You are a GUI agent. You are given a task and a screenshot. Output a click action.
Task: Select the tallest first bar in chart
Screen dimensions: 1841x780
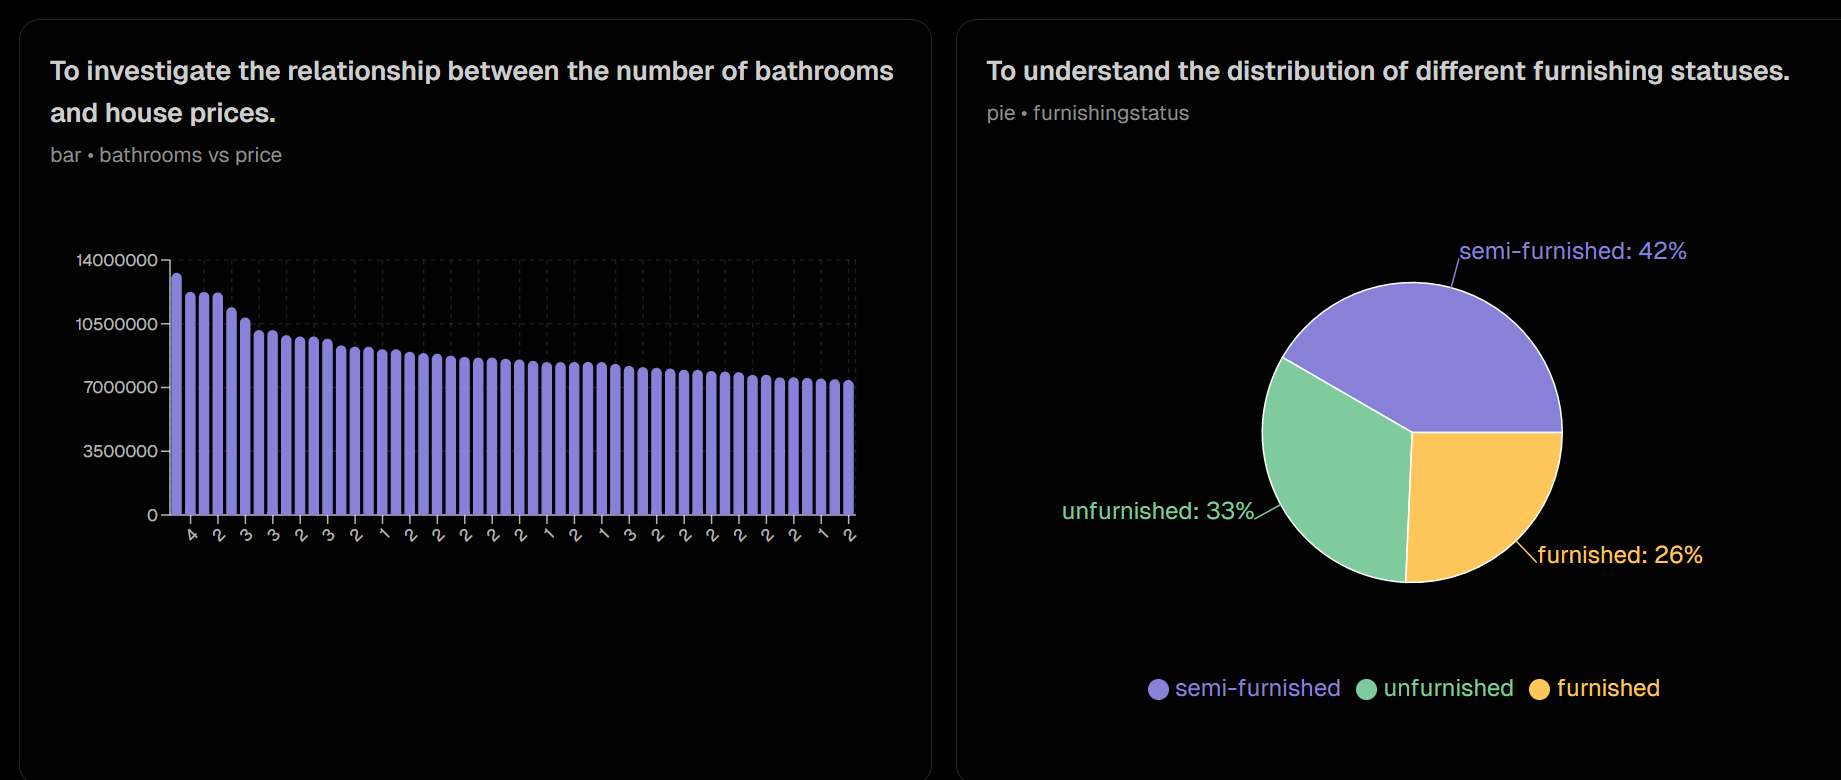[x=176, y=394]
